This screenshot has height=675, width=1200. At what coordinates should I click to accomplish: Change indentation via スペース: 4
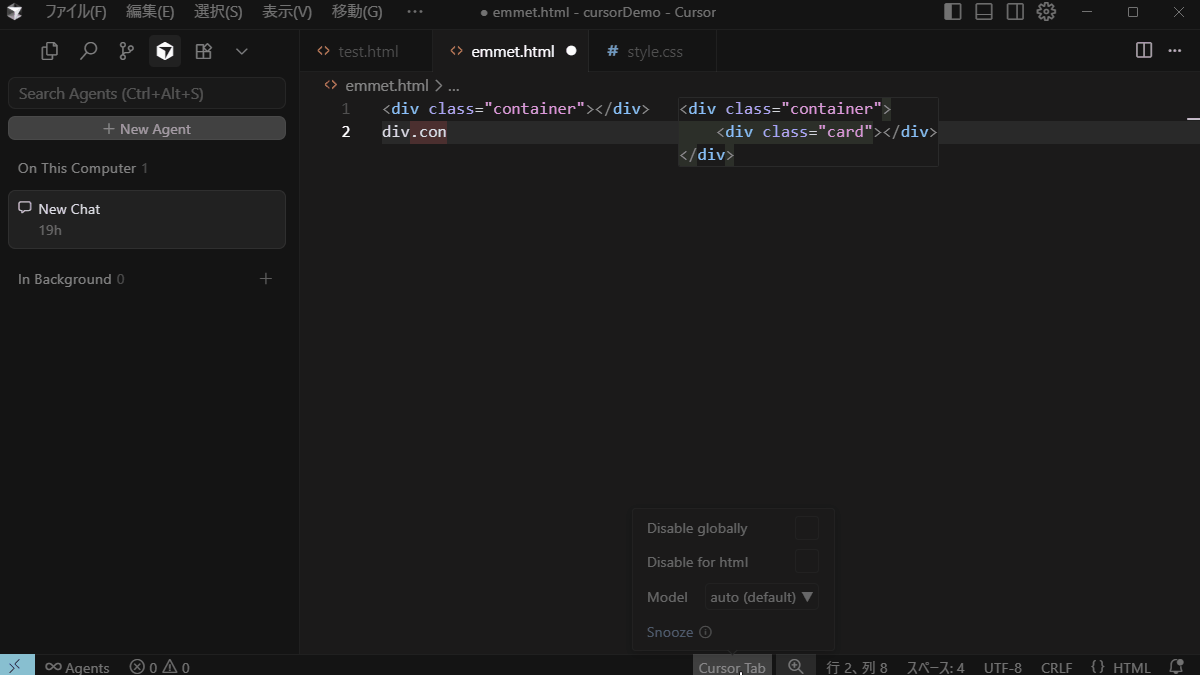tap(935, 667)
